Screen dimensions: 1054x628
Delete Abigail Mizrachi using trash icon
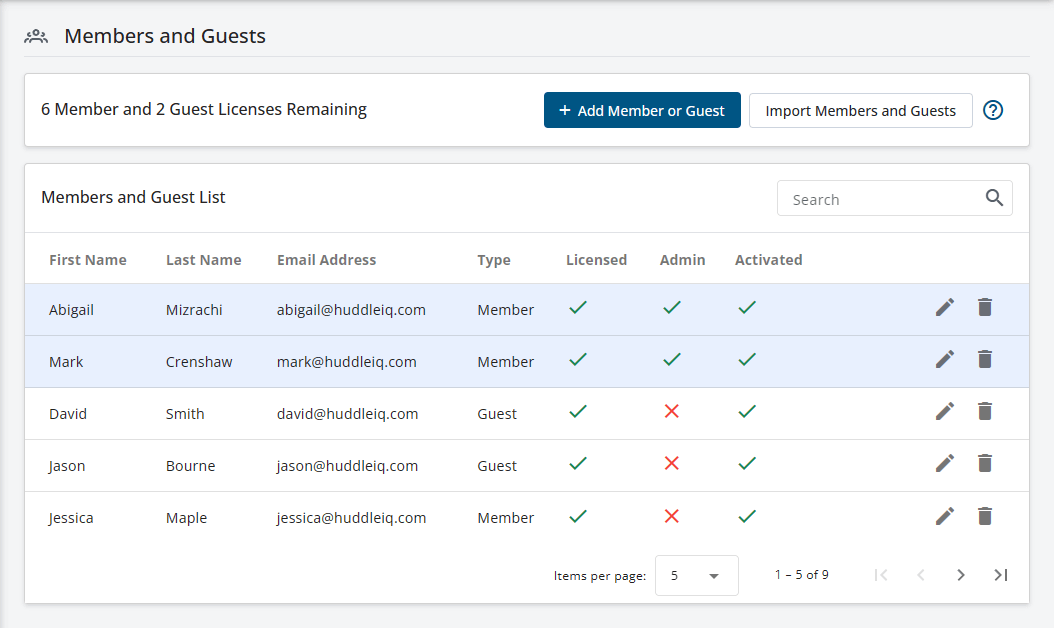pos(985,308)
